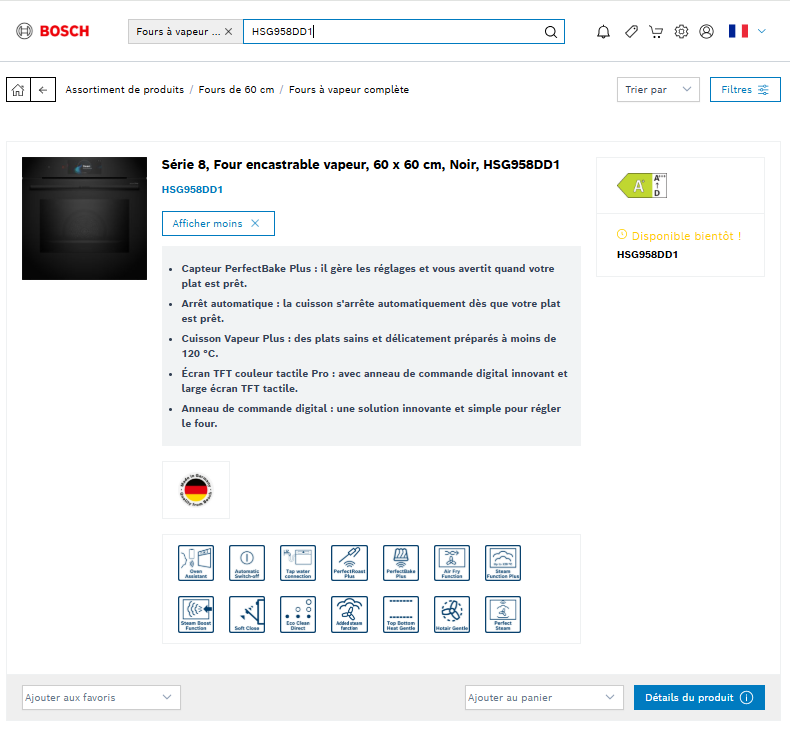
Task: Open the Filtres panel
Action: 745,90
